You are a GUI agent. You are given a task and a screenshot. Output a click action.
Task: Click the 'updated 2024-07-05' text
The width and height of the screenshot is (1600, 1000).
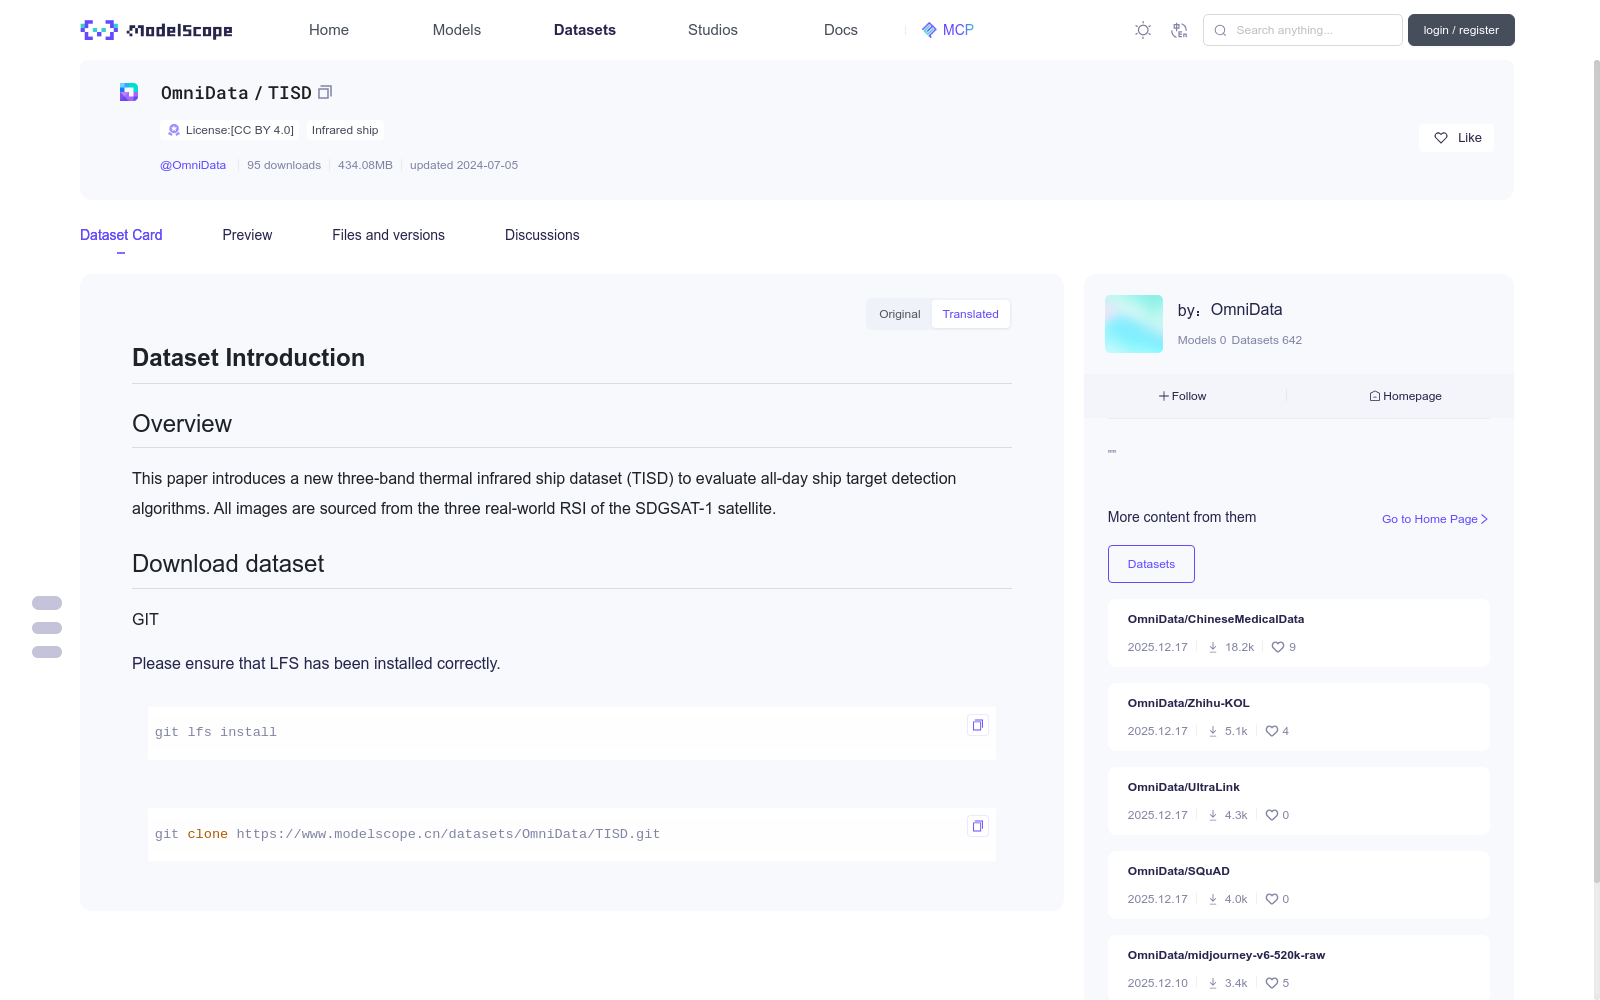point(464,165)
